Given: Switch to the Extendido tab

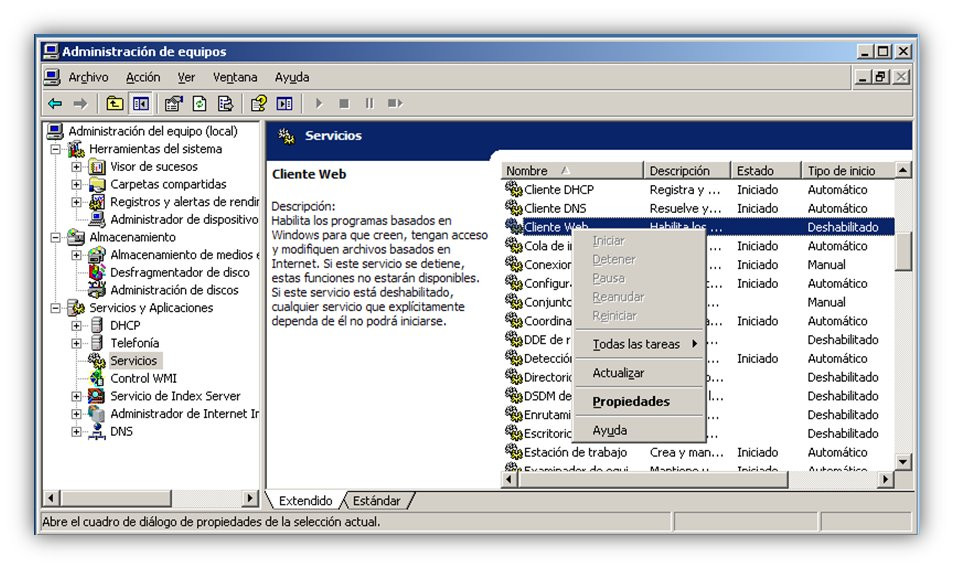Looking at the screenshot, I should [305, 501].
